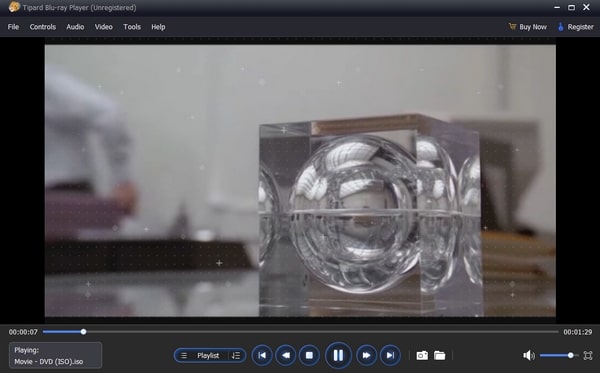
Task: Open the Tools menu
Action: (x=132, y=27)
